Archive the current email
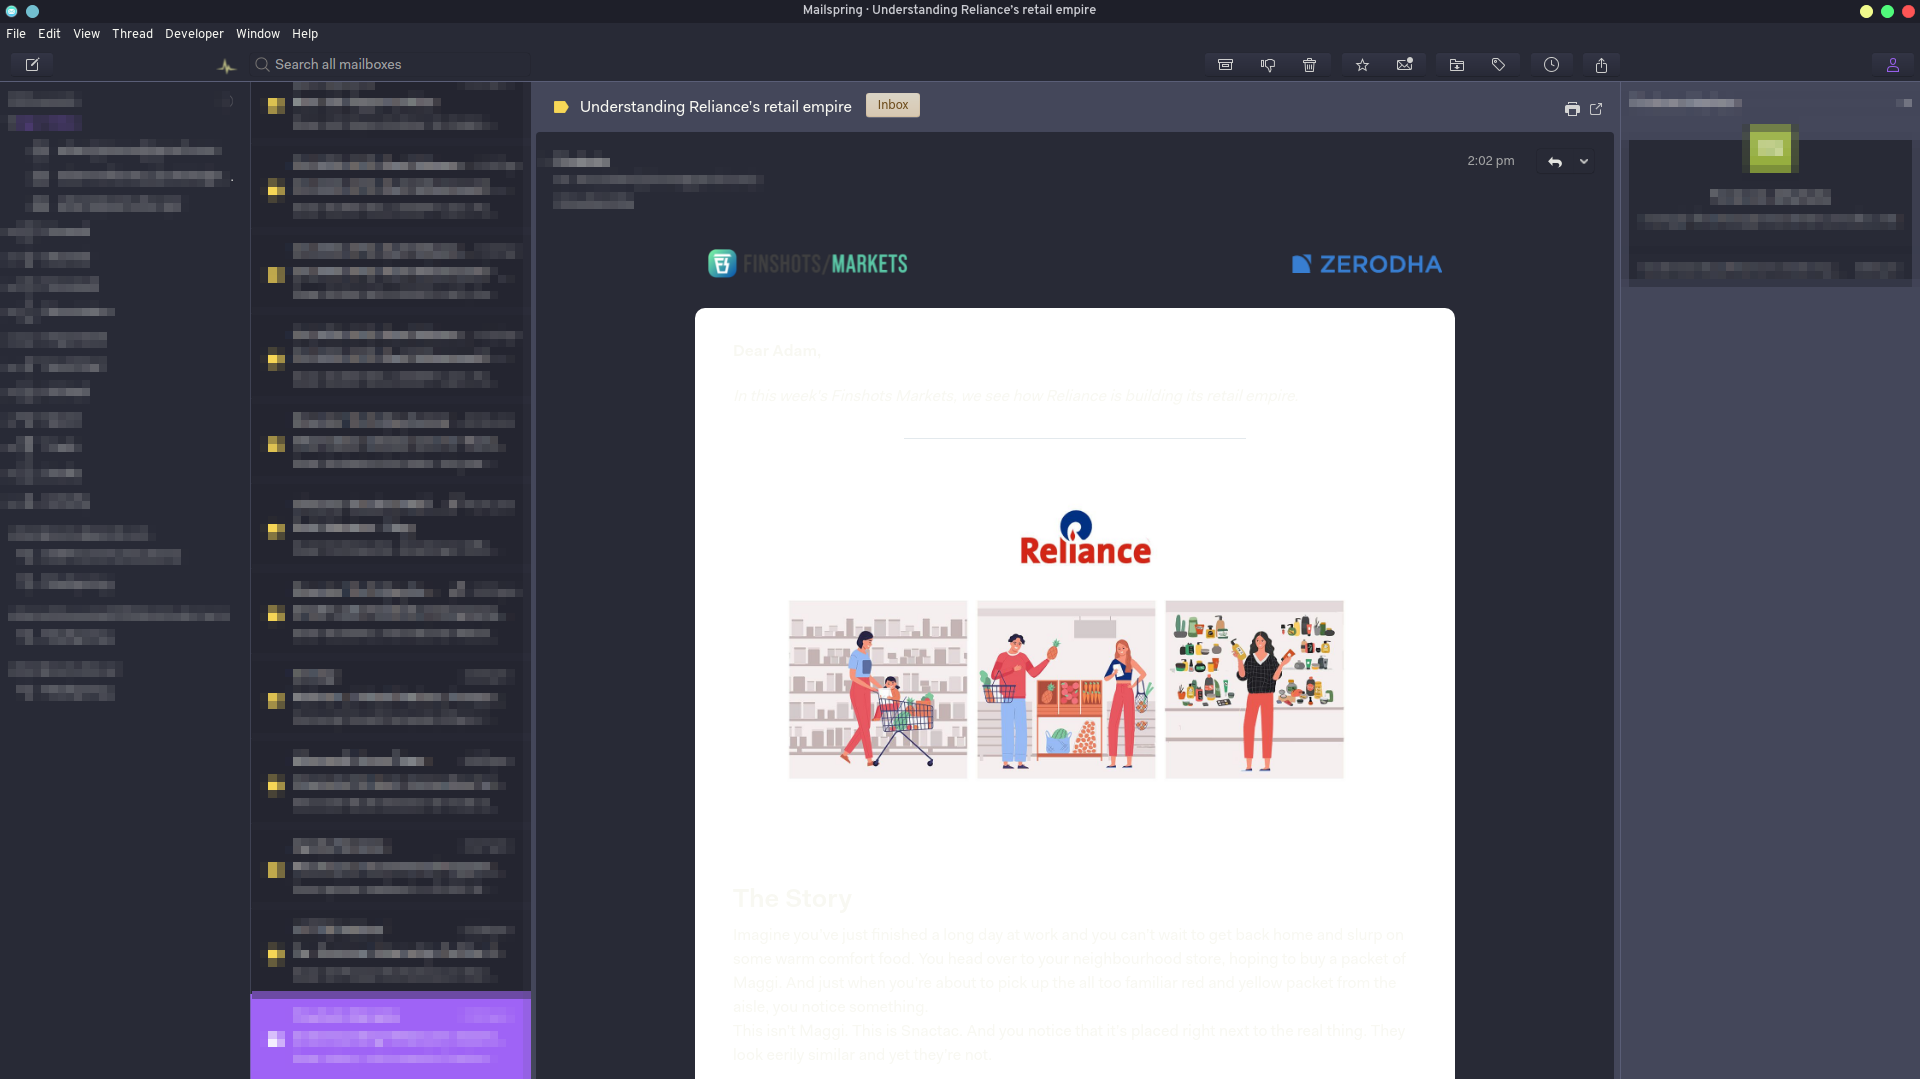The height and width of the screenshot is (1079, 1920). (1224, 64)
